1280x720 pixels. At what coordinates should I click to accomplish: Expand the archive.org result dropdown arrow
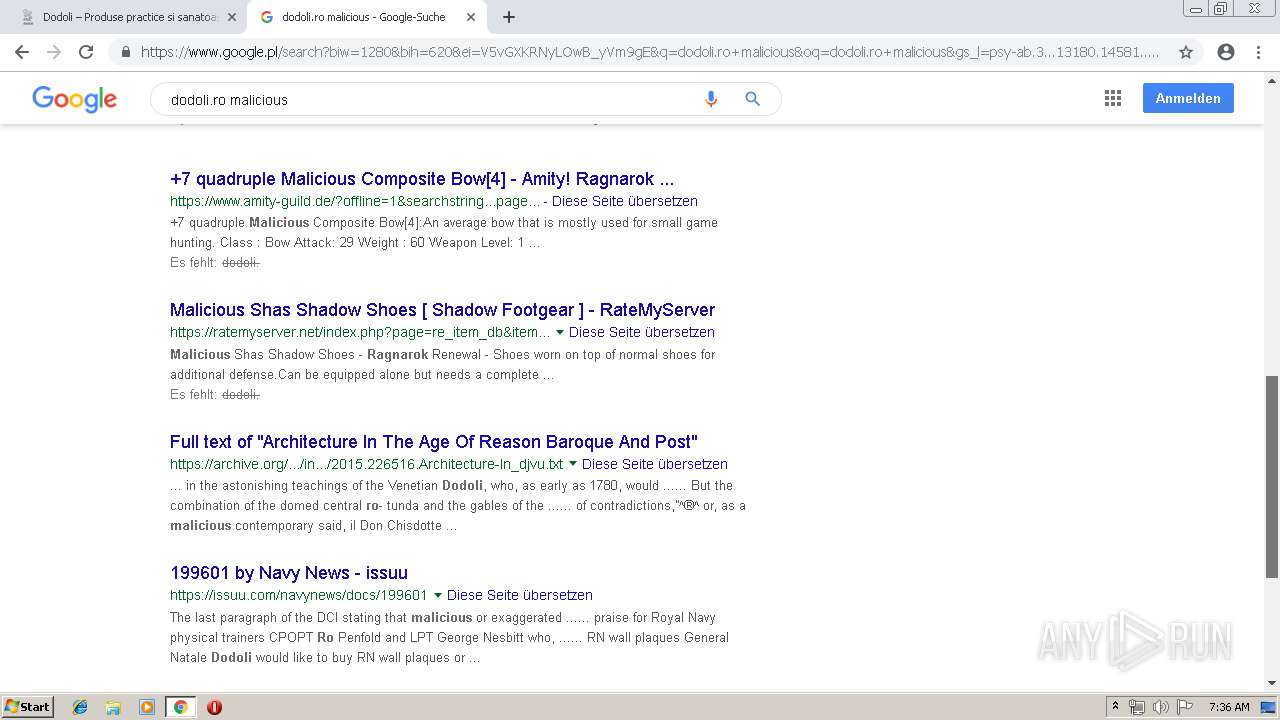(x=573, y=464)
